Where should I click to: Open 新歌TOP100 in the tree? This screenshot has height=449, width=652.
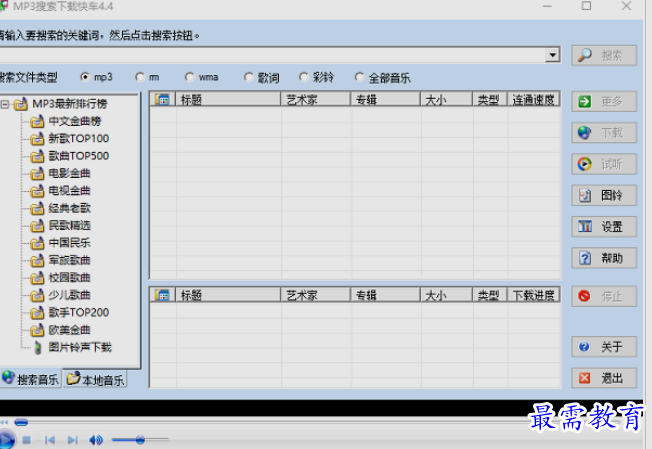(x=79, y=138)
